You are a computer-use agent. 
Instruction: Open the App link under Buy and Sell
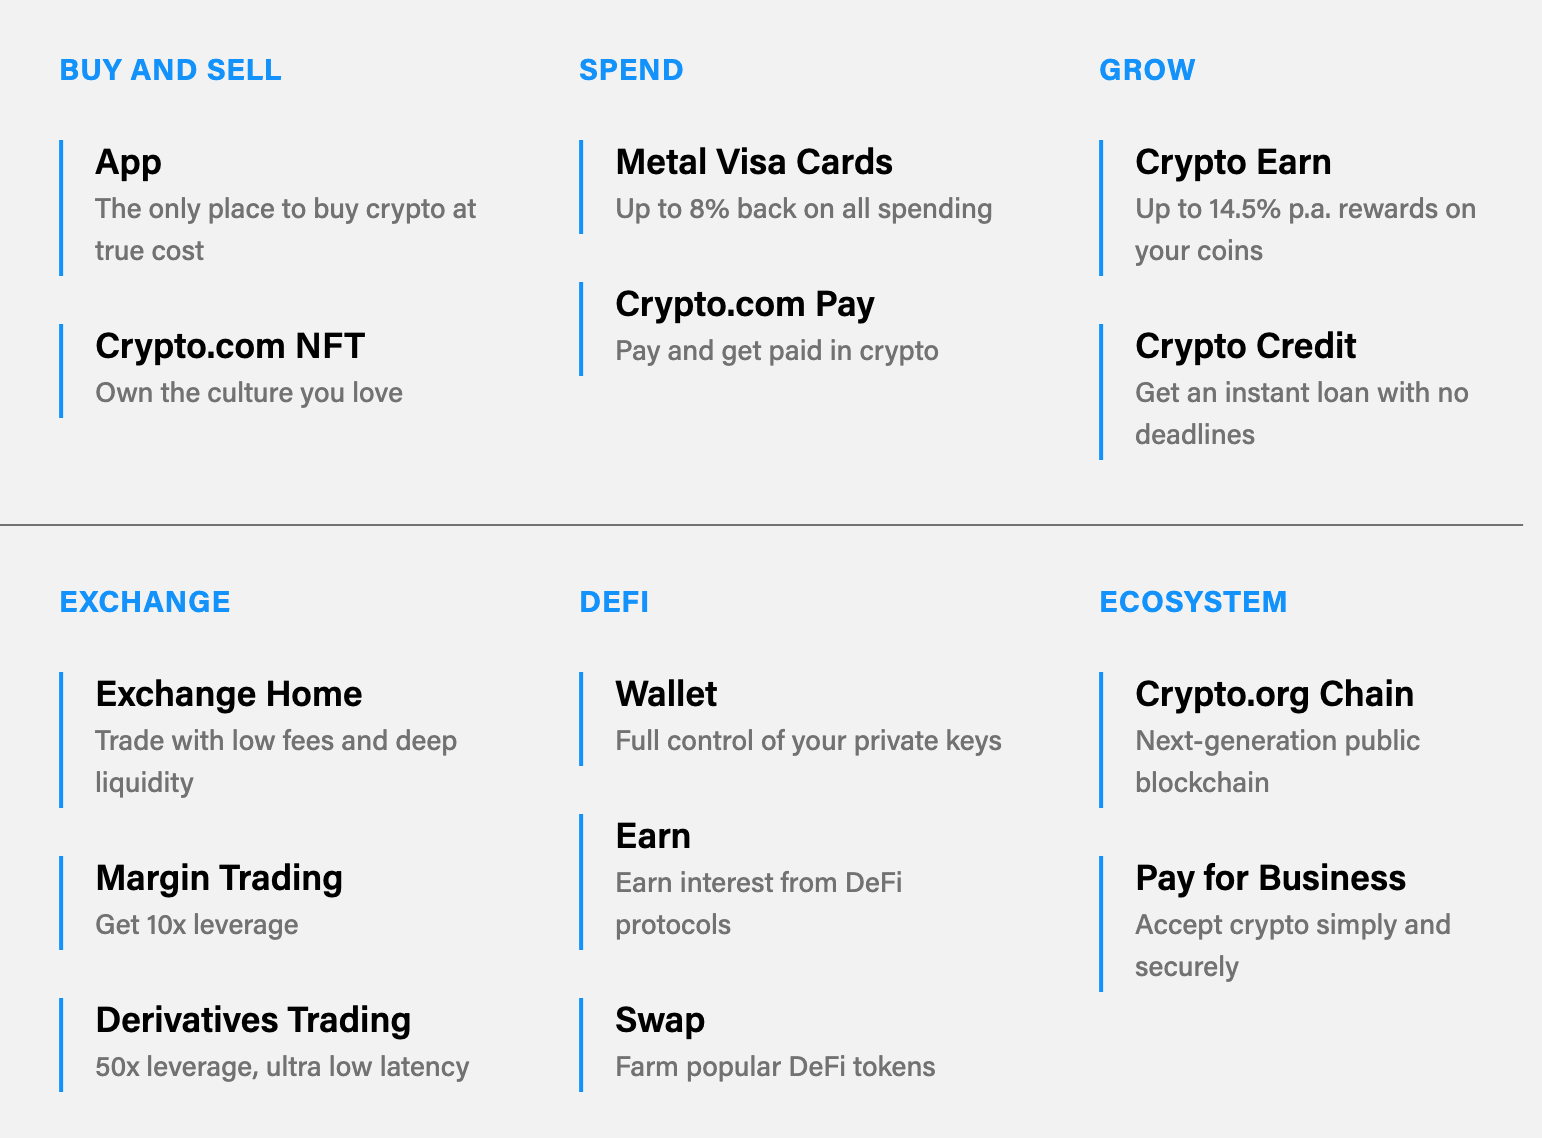128,162
